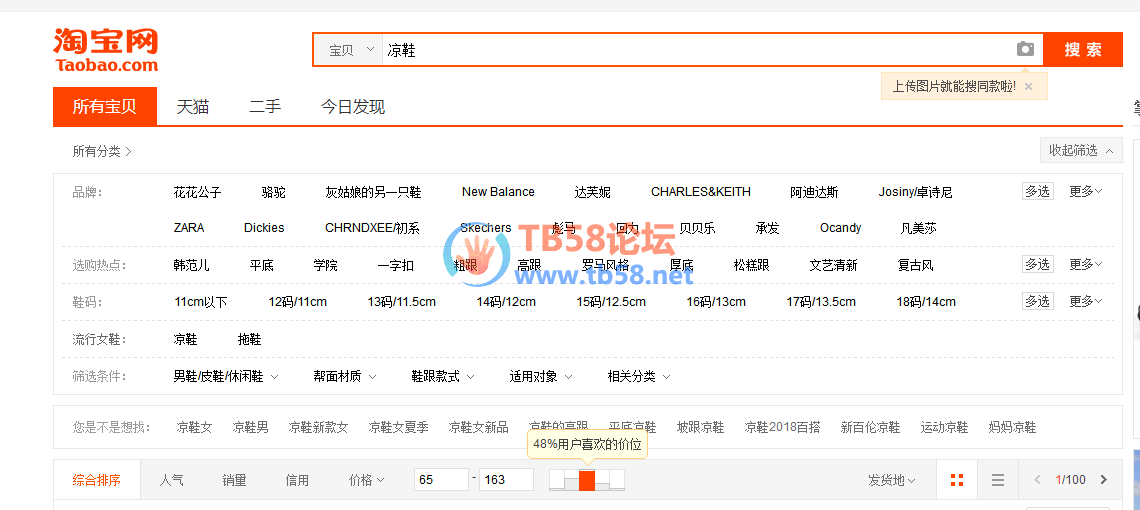The image size is (1140, 510).
Task: Filter by brand 花花公子
Action: 197,192
